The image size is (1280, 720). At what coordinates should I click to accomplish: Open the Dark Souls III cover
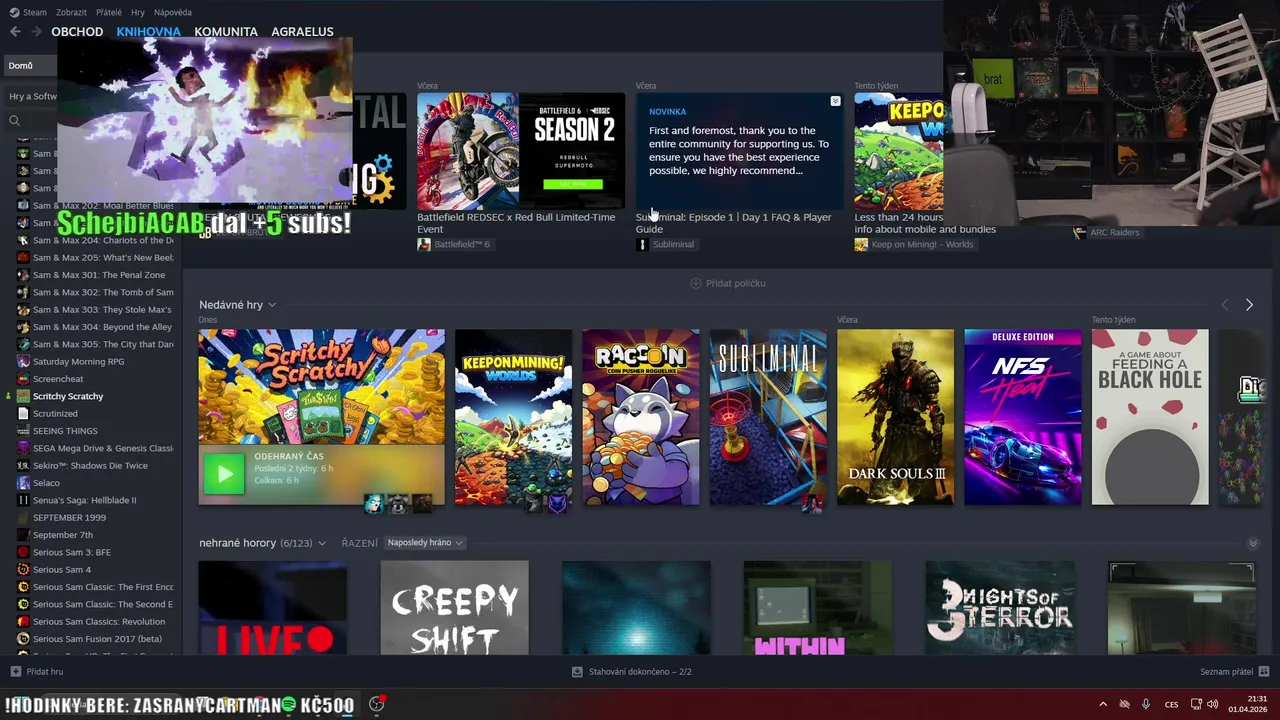(x=895, y=417)
